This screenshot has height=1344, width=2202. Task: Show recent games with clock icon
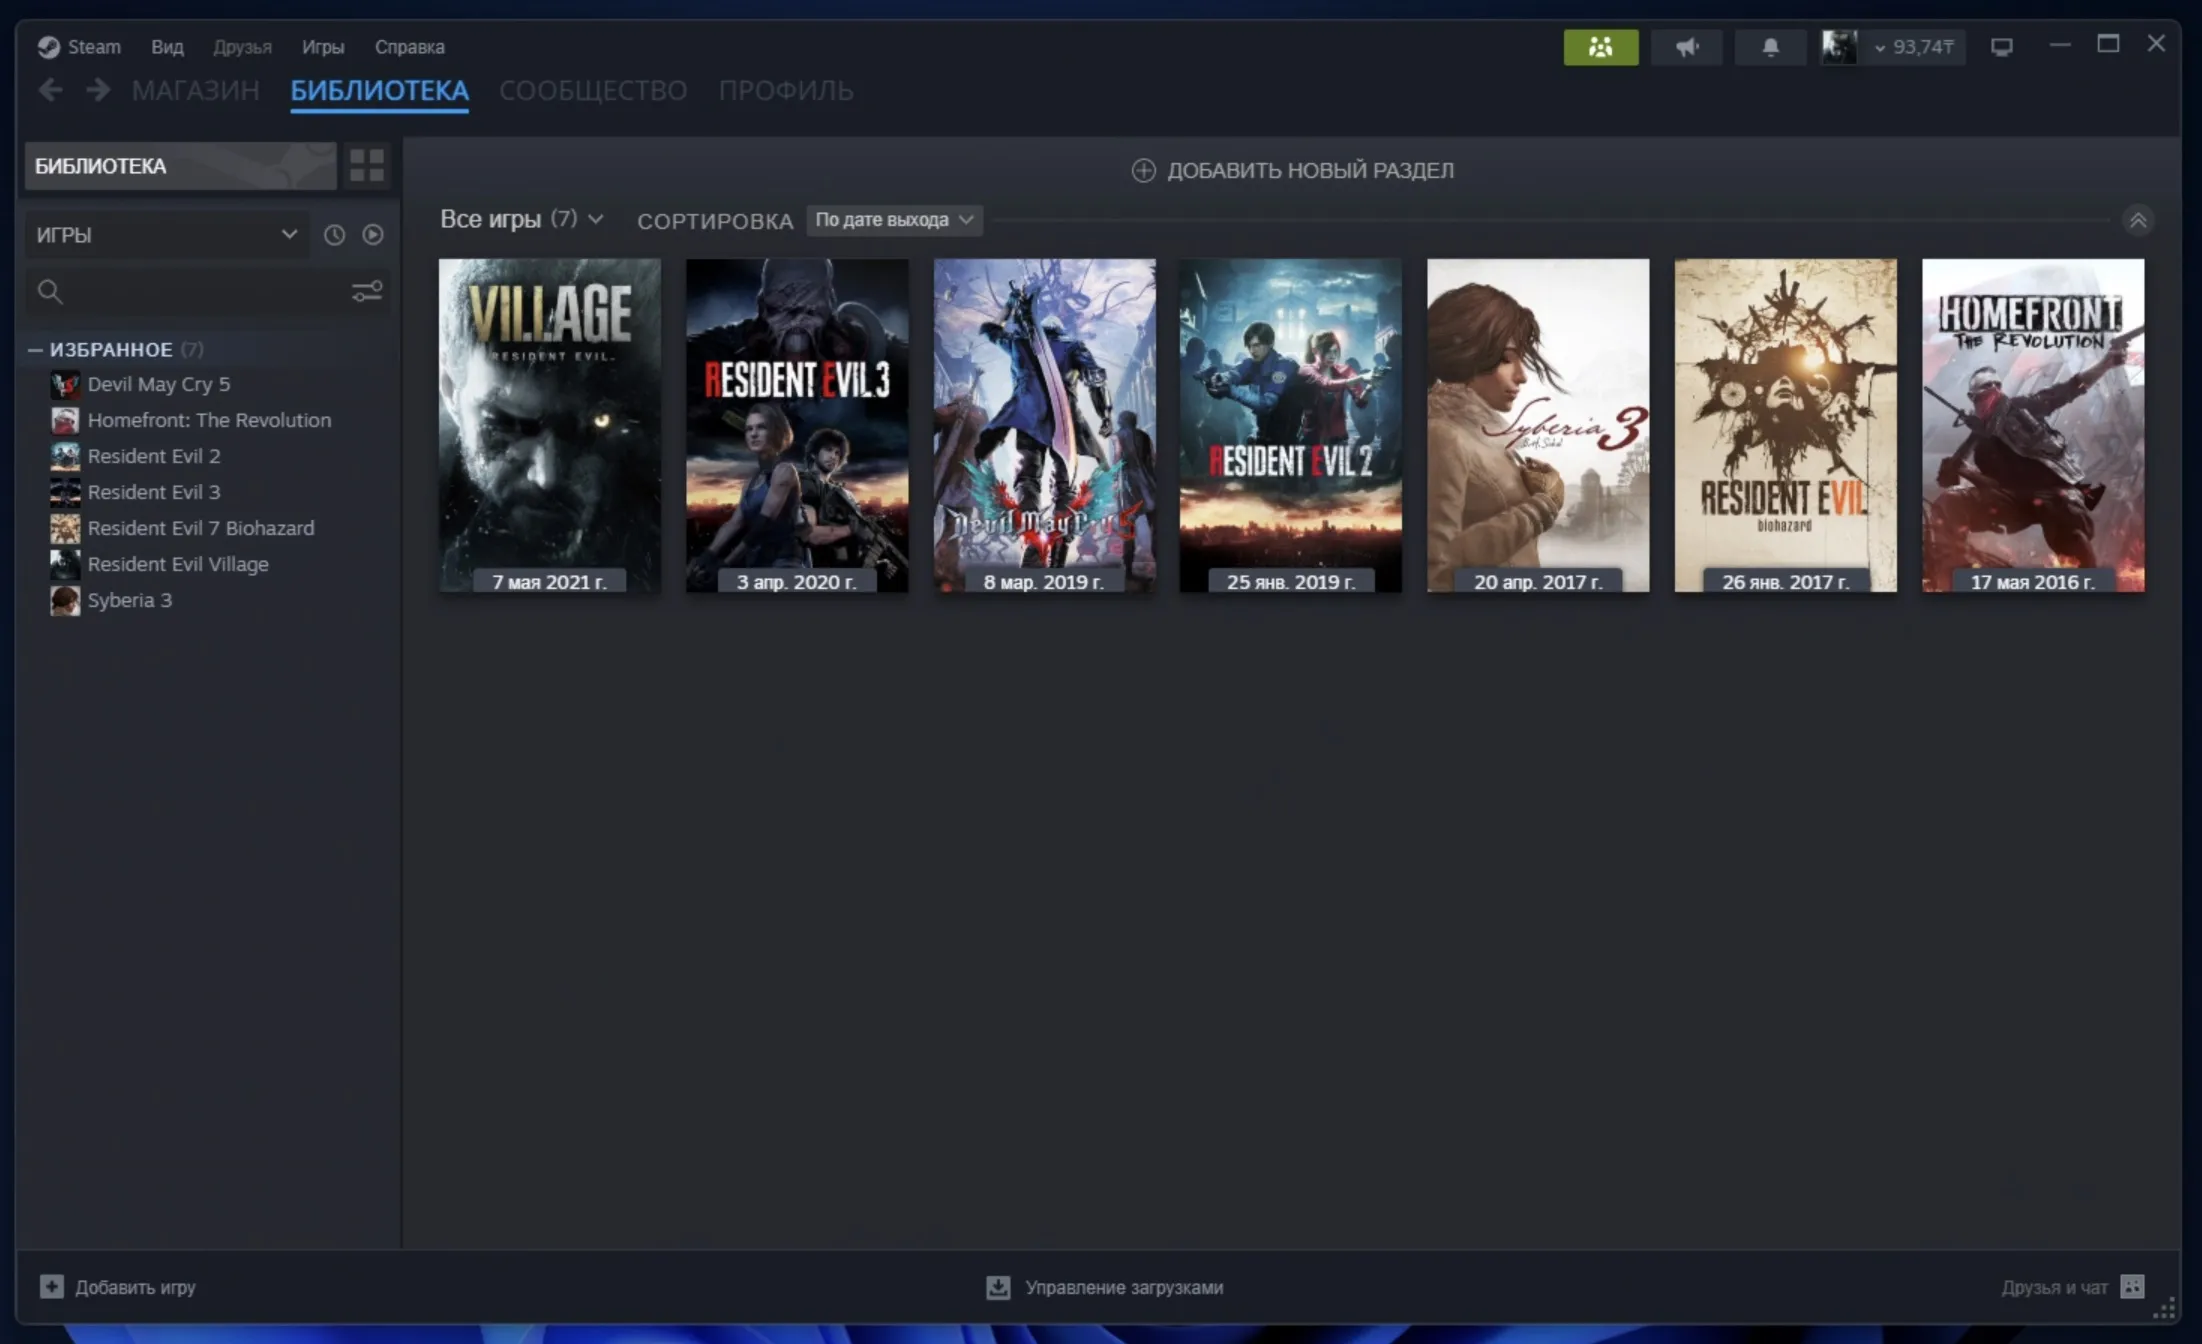[334, 234]
